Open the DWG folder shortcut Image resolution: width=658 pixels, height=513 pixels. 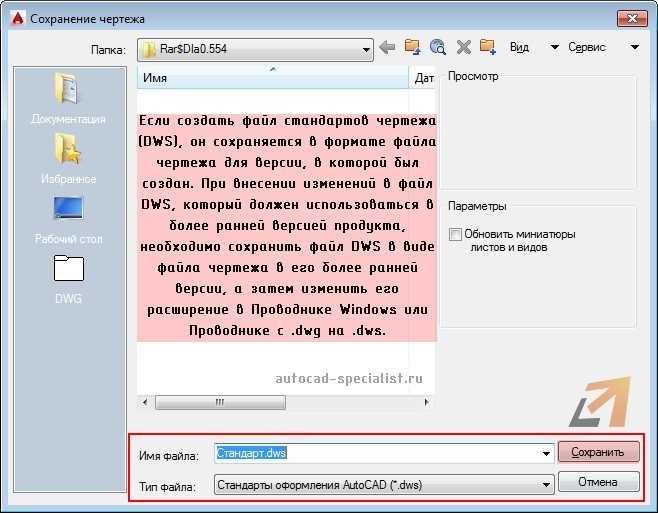[68, 280]
